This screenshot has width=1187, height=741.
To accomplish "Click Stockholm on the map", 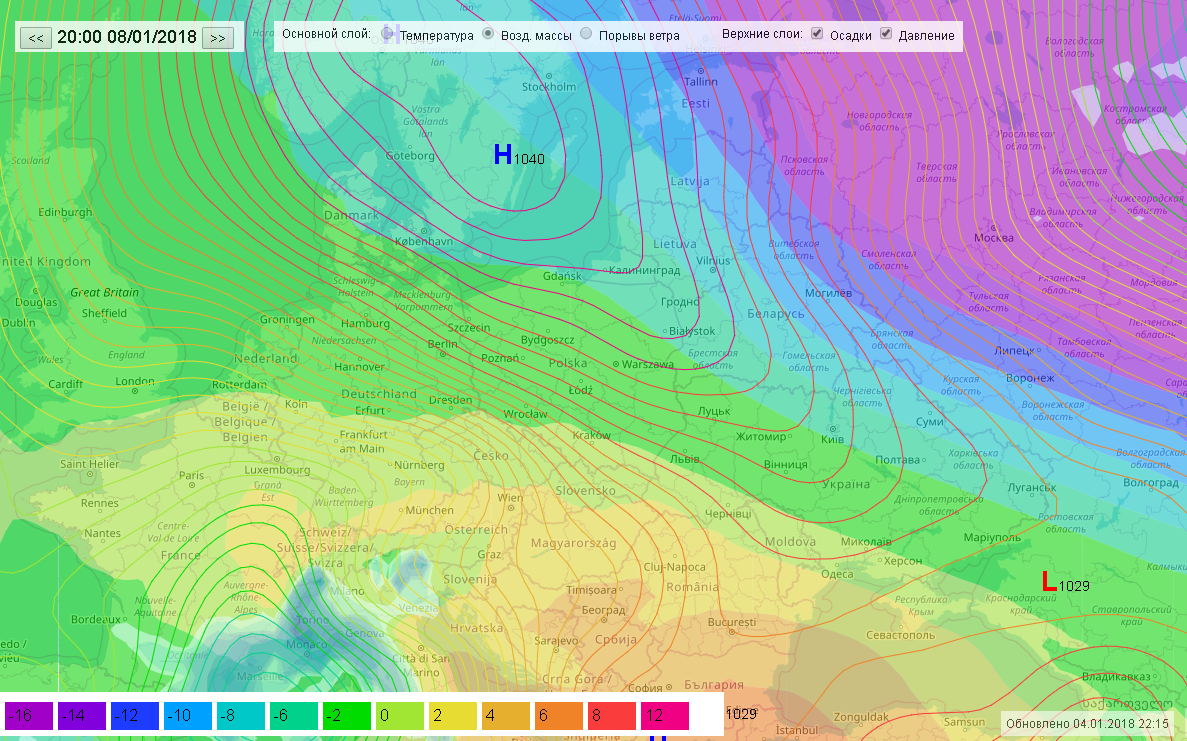I will pyautogui.click(x=549, y=86).
